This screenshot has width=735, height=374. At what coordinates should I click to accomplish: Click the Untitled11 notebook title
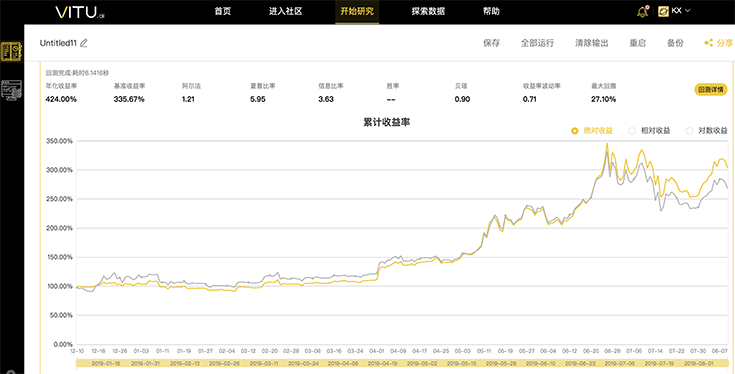pyautogui.click(x=59, y=43)
